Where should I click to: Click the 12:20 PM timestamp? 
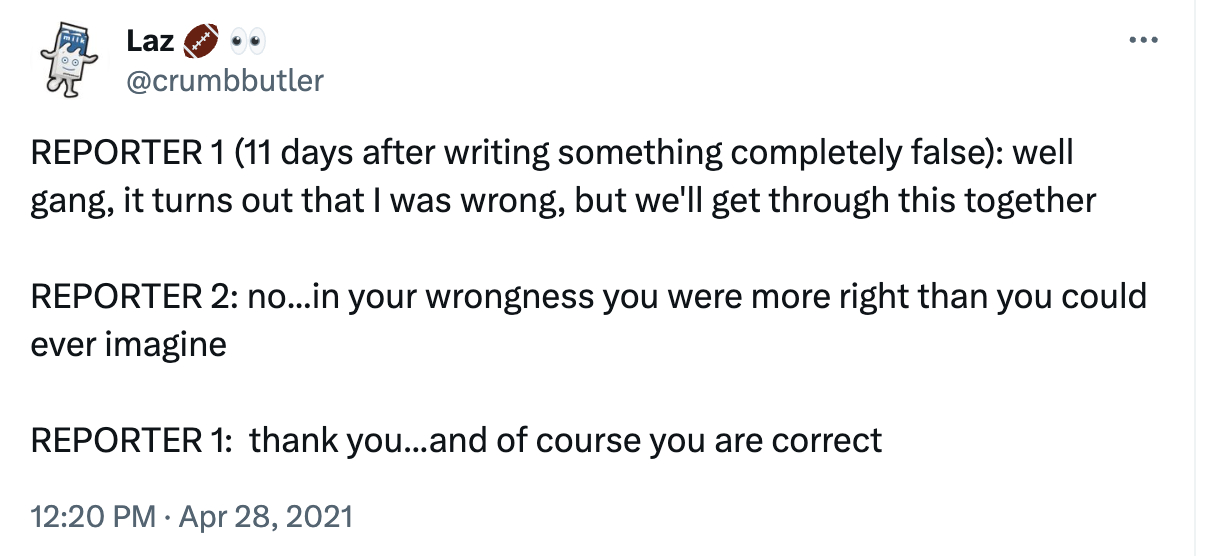93,517
